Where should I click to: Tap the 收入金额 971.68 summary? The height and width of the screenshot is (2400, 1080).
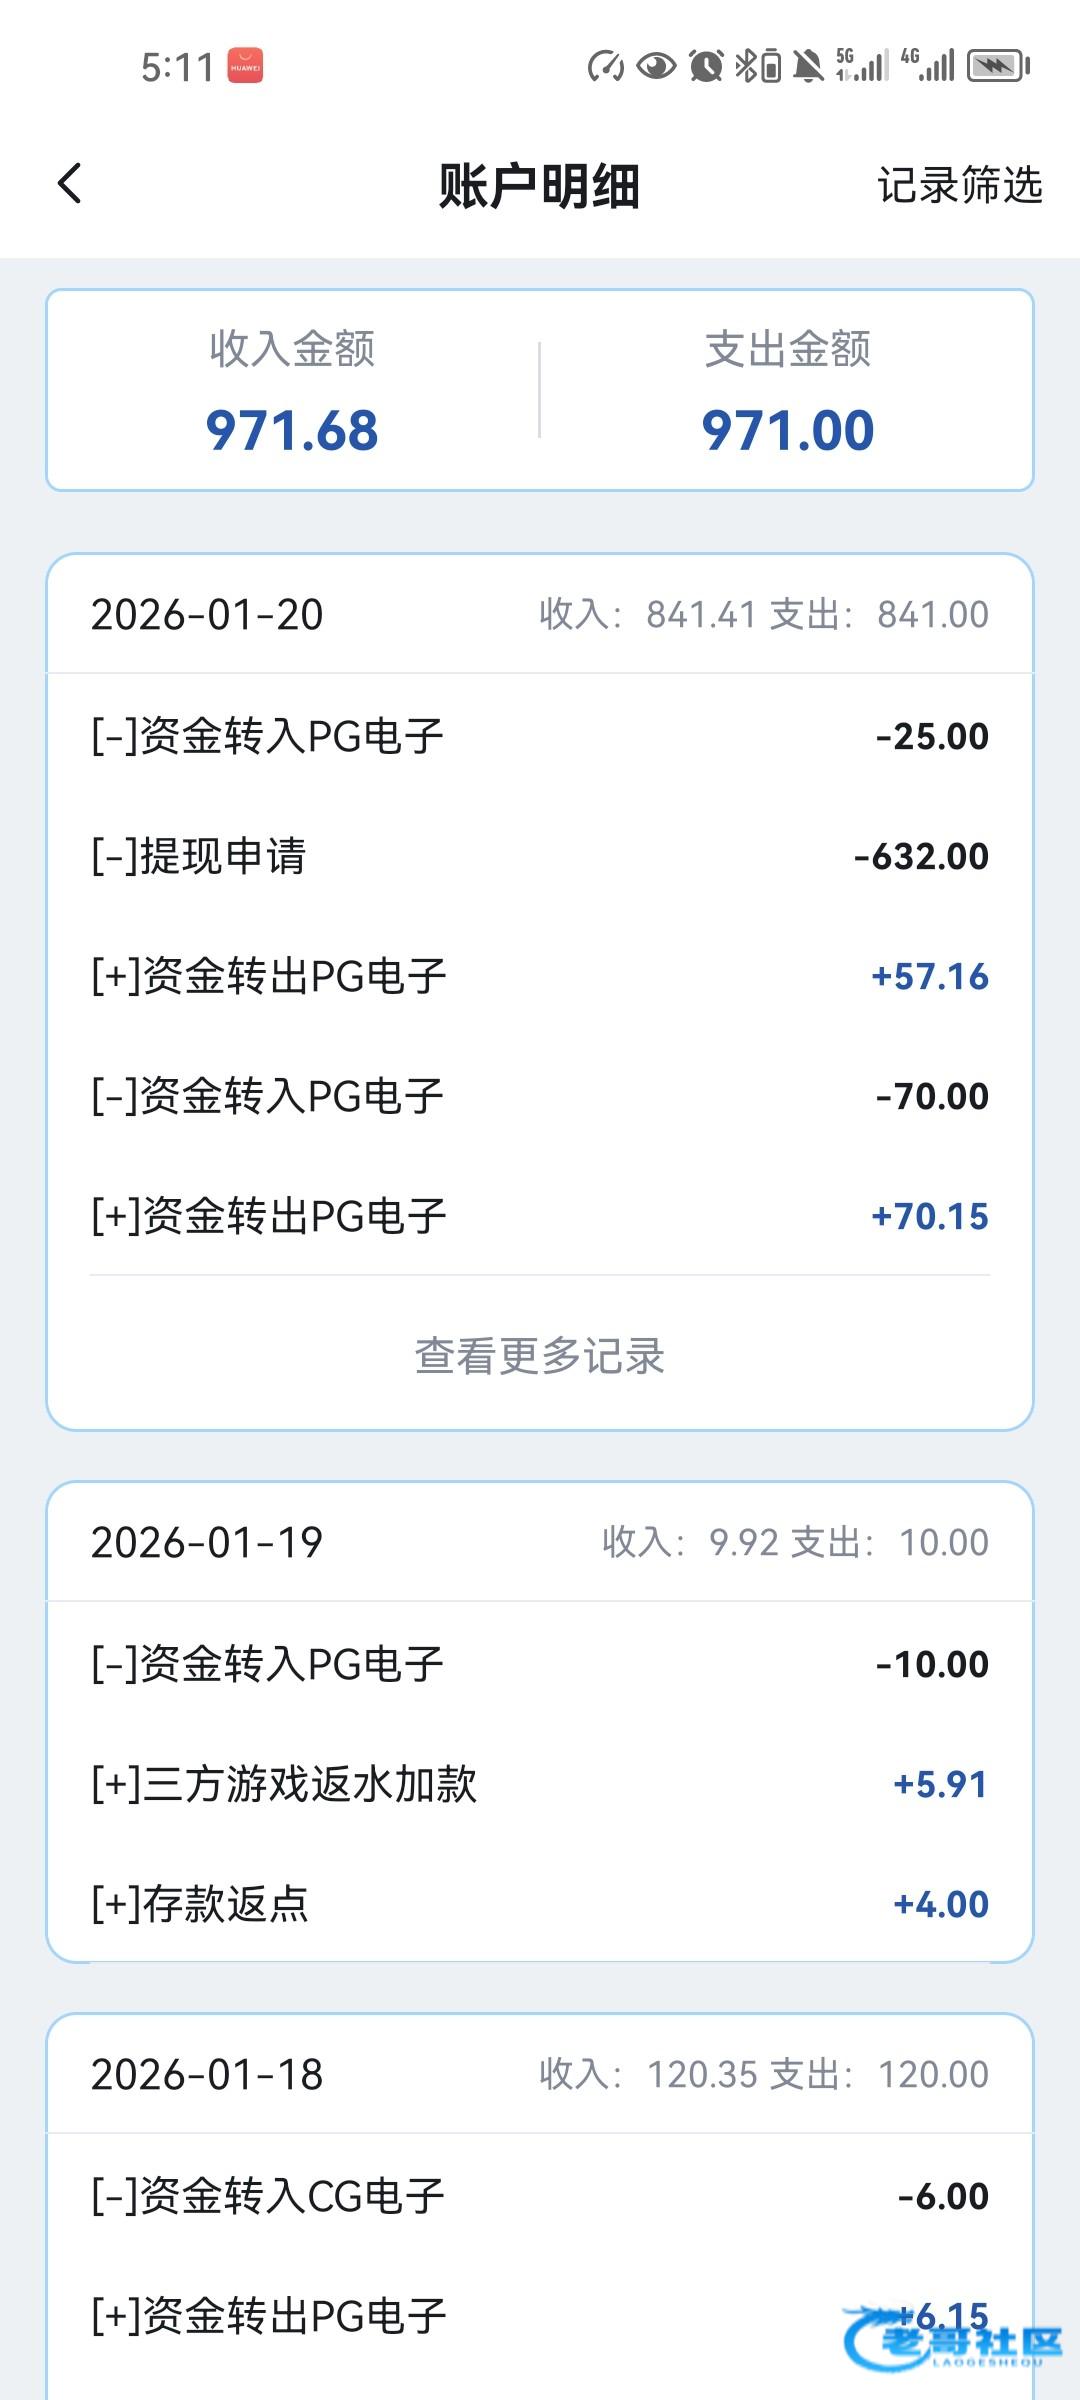click(x=292, y=391)
